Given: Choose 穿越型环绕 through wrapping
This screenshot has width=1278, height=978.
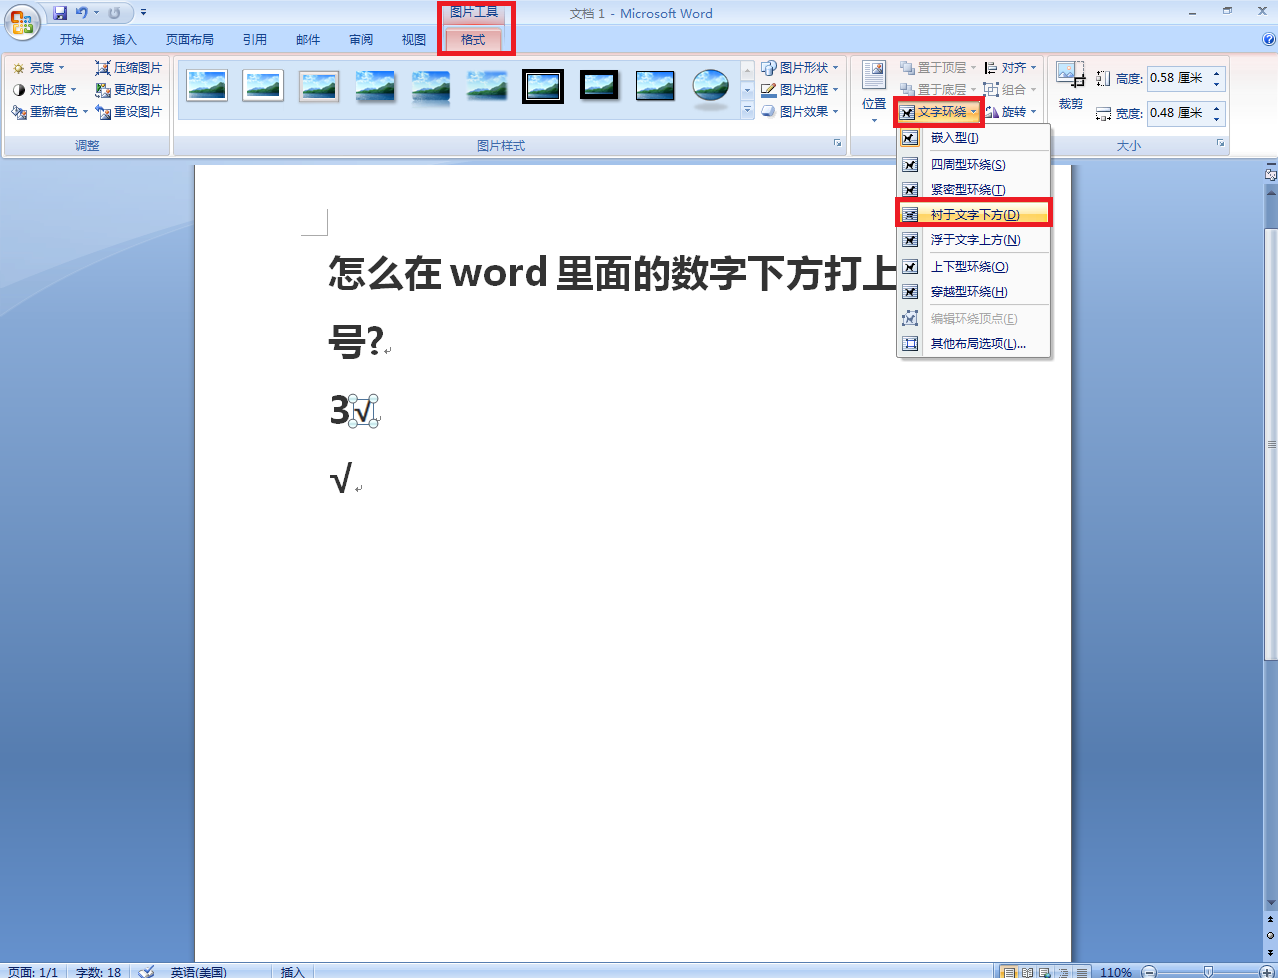Looking at the screenshot, I should pos(974,292).
